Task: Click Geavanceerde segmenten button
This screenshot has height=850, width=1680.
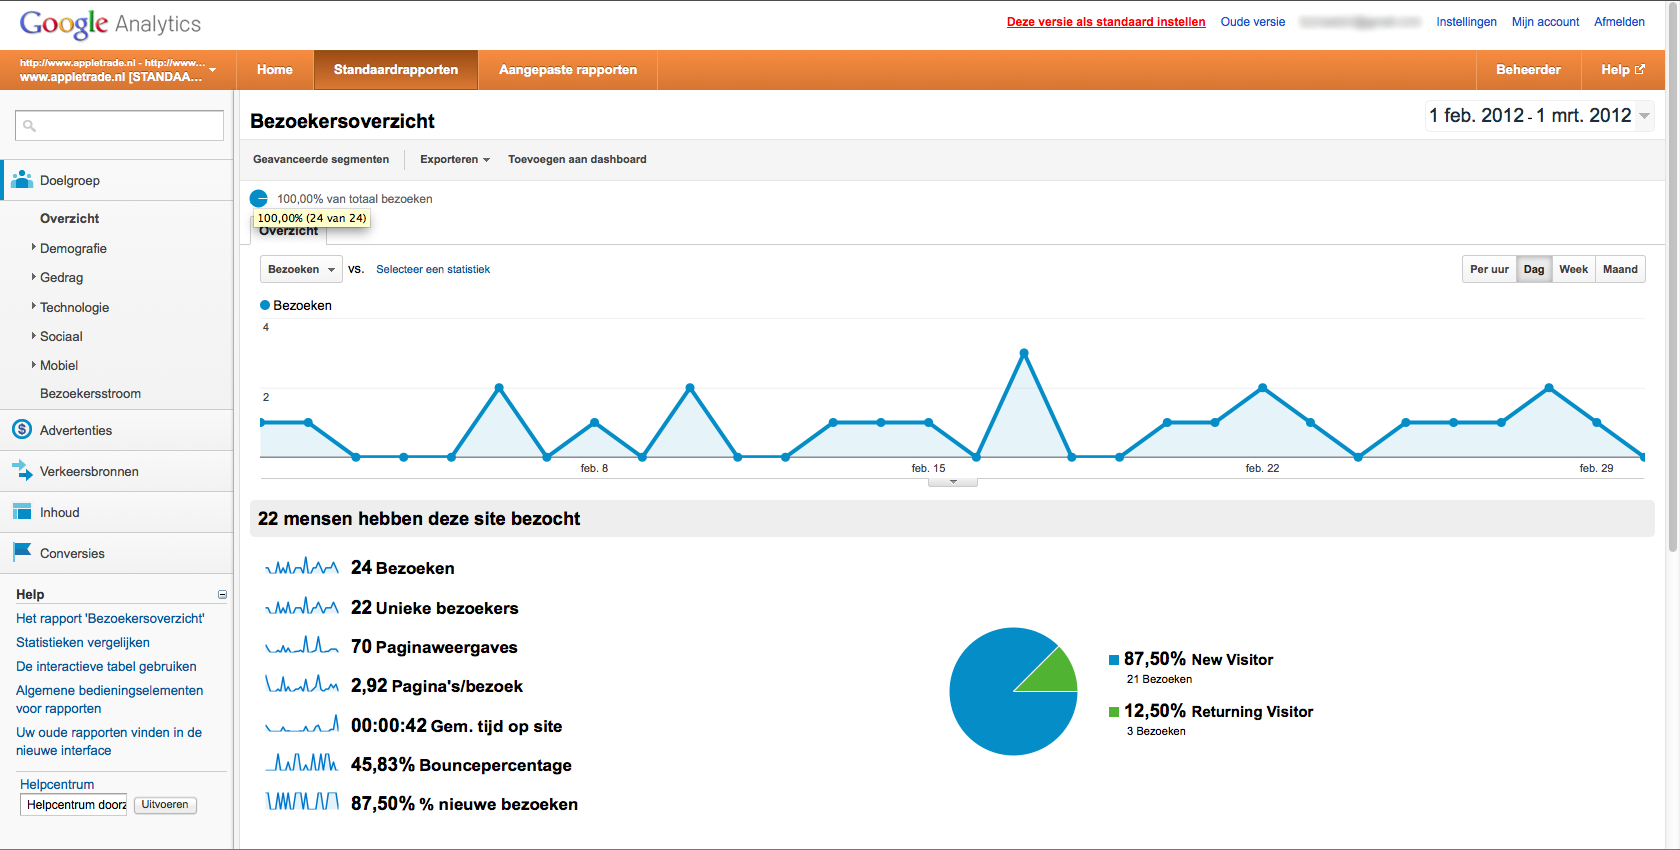Action: 321,159
